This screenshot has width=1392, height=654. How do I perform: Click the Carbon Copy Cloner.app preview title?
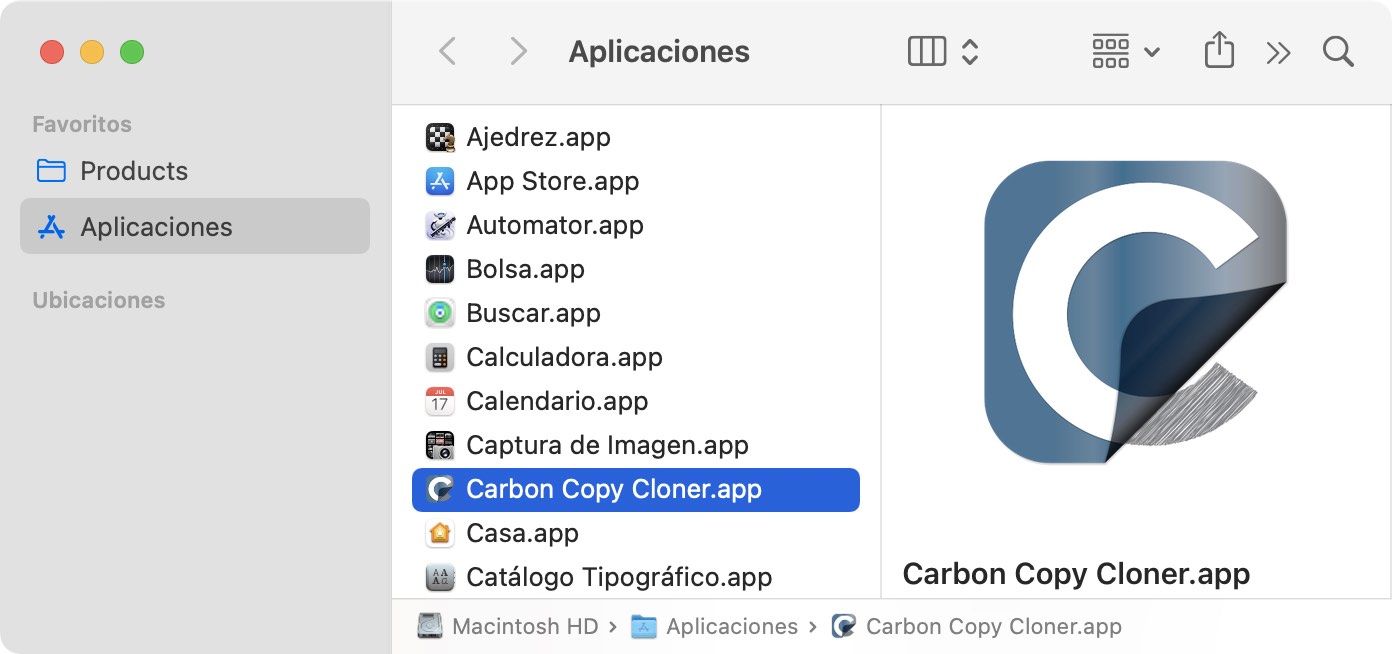pyautogui.click(x=1076, y=574)
